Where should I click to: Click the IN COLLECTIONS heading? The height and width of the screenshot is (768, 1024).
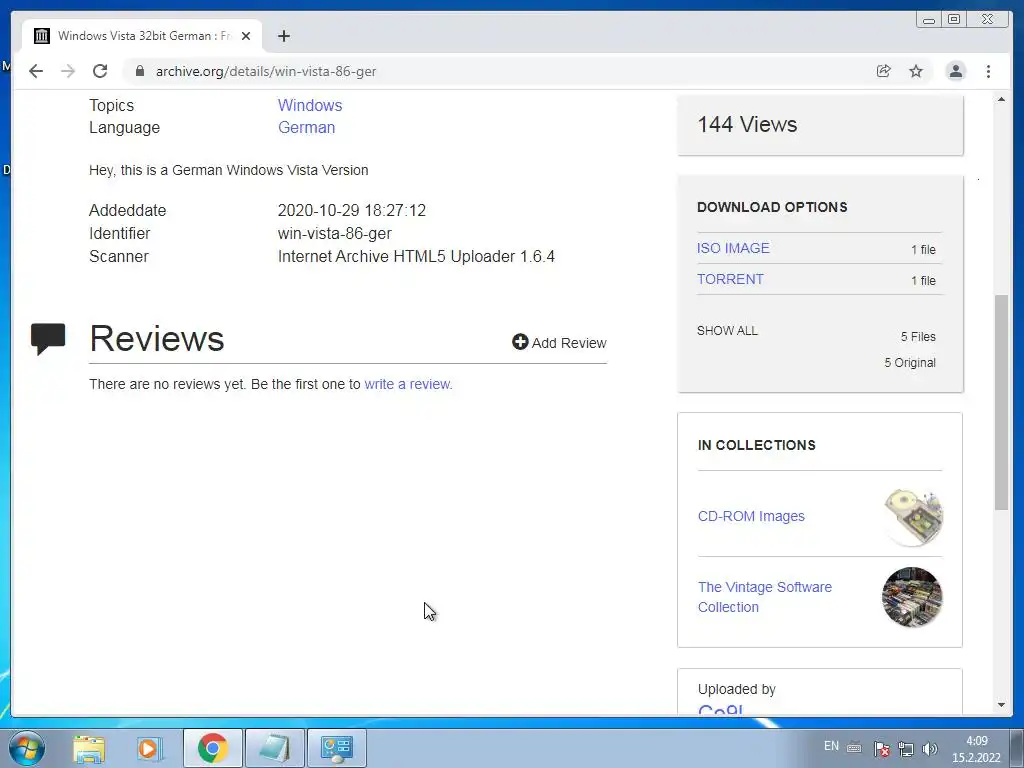click(x=756, y=445)
